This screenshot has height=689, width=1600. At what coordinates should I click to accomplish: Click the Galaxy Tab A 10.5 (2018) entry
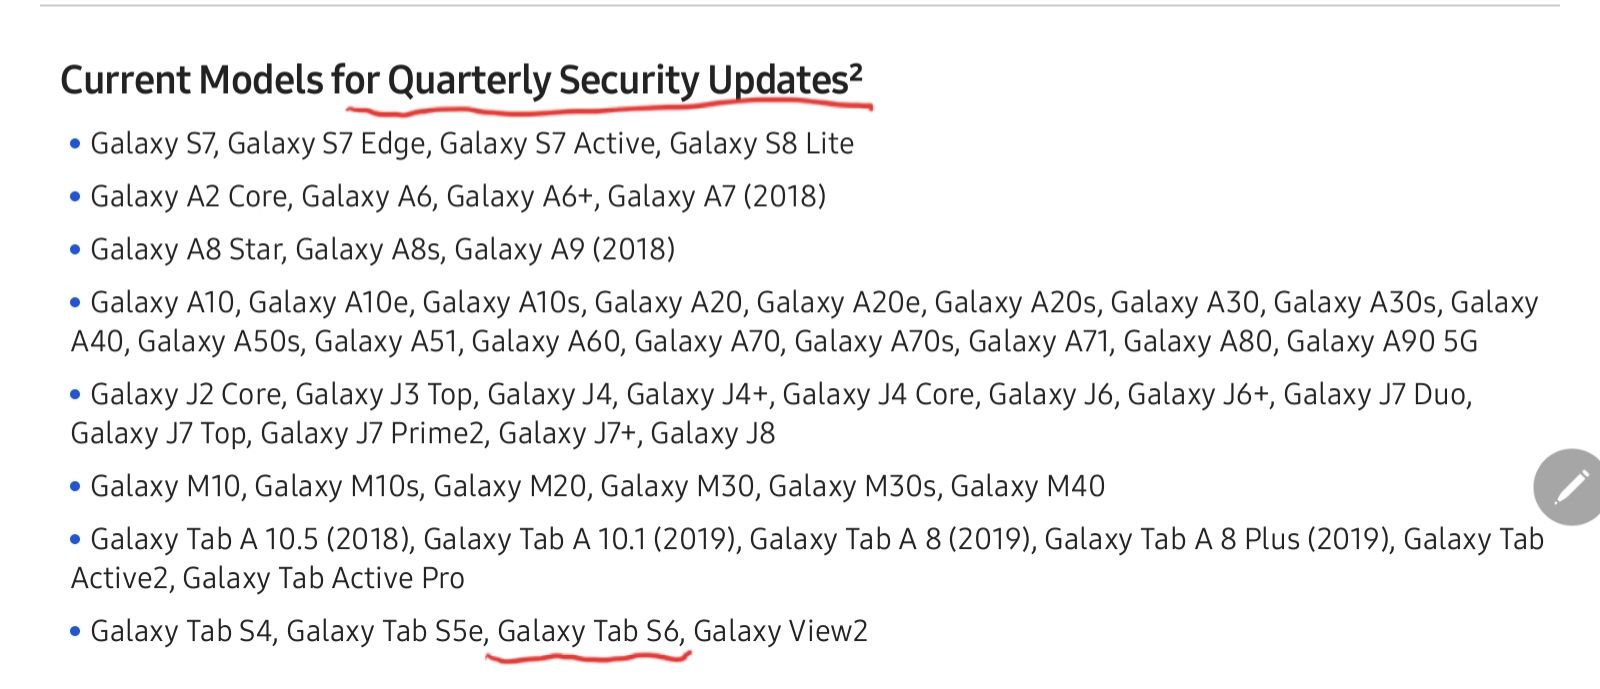pyautogui.click(x=250, y=539)
